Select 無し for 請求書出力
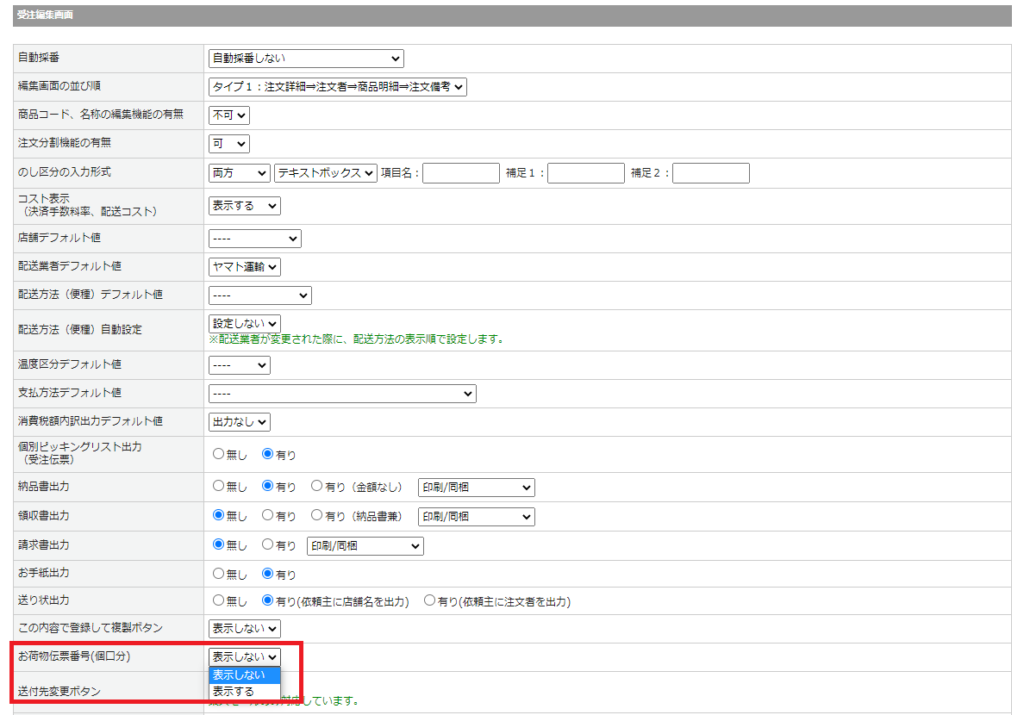 pyautogui.click(x=219, y=544)
